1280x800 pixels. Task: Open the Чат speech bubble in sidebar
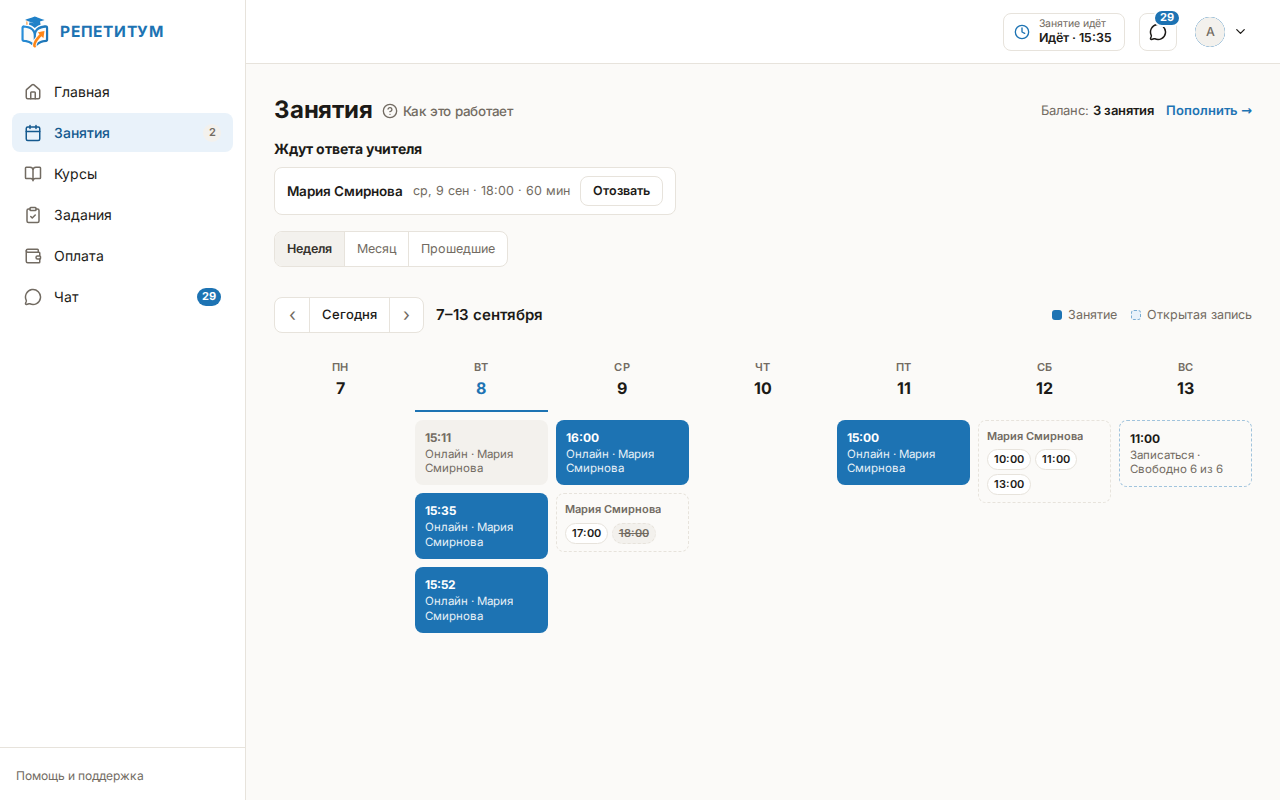(x=33, y=297)
